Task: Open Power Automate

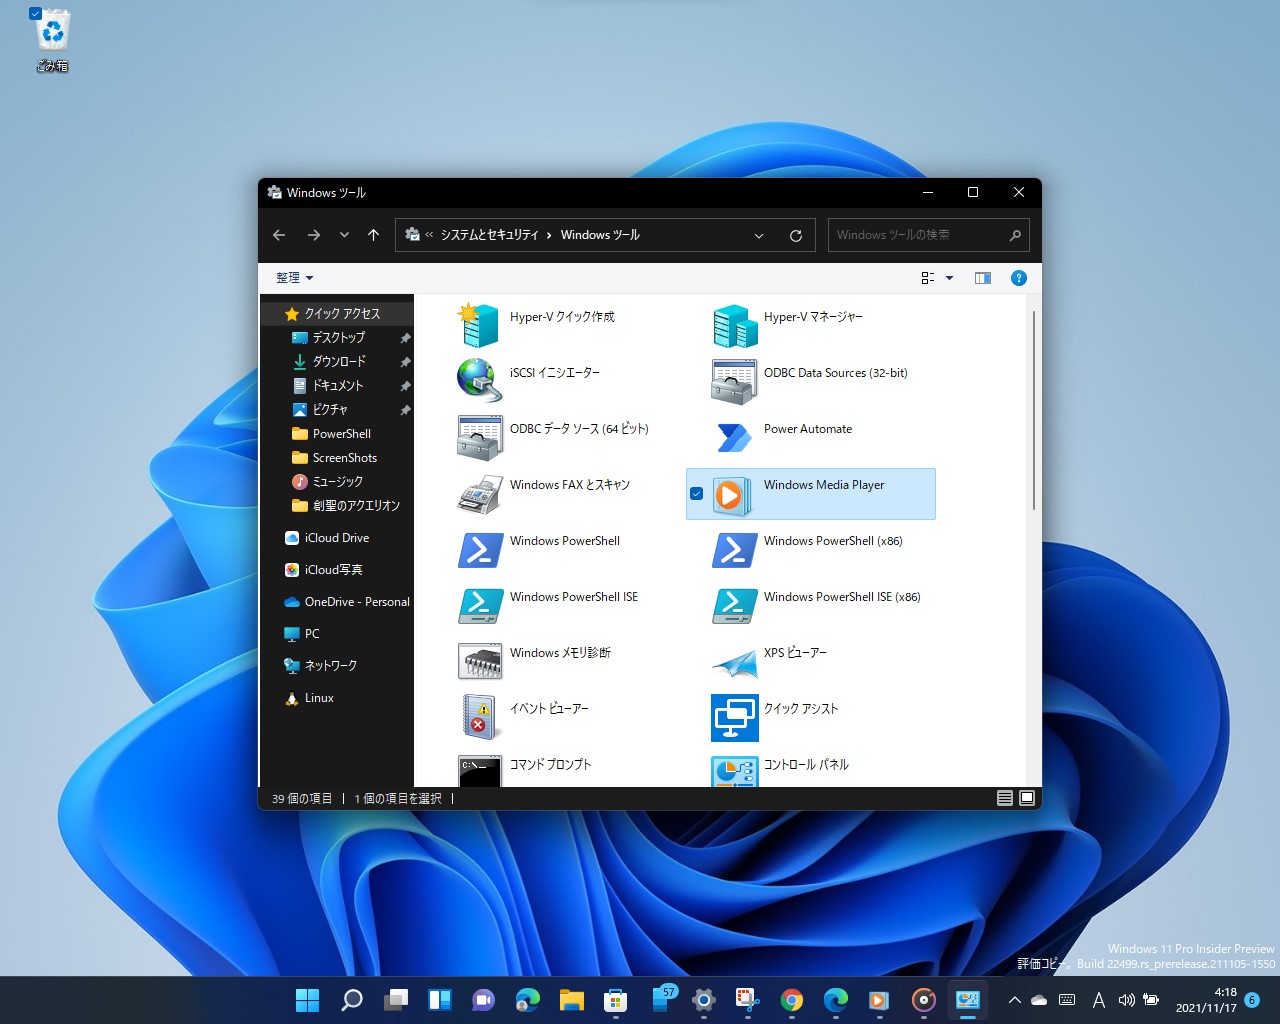Action: pos(807,428)
